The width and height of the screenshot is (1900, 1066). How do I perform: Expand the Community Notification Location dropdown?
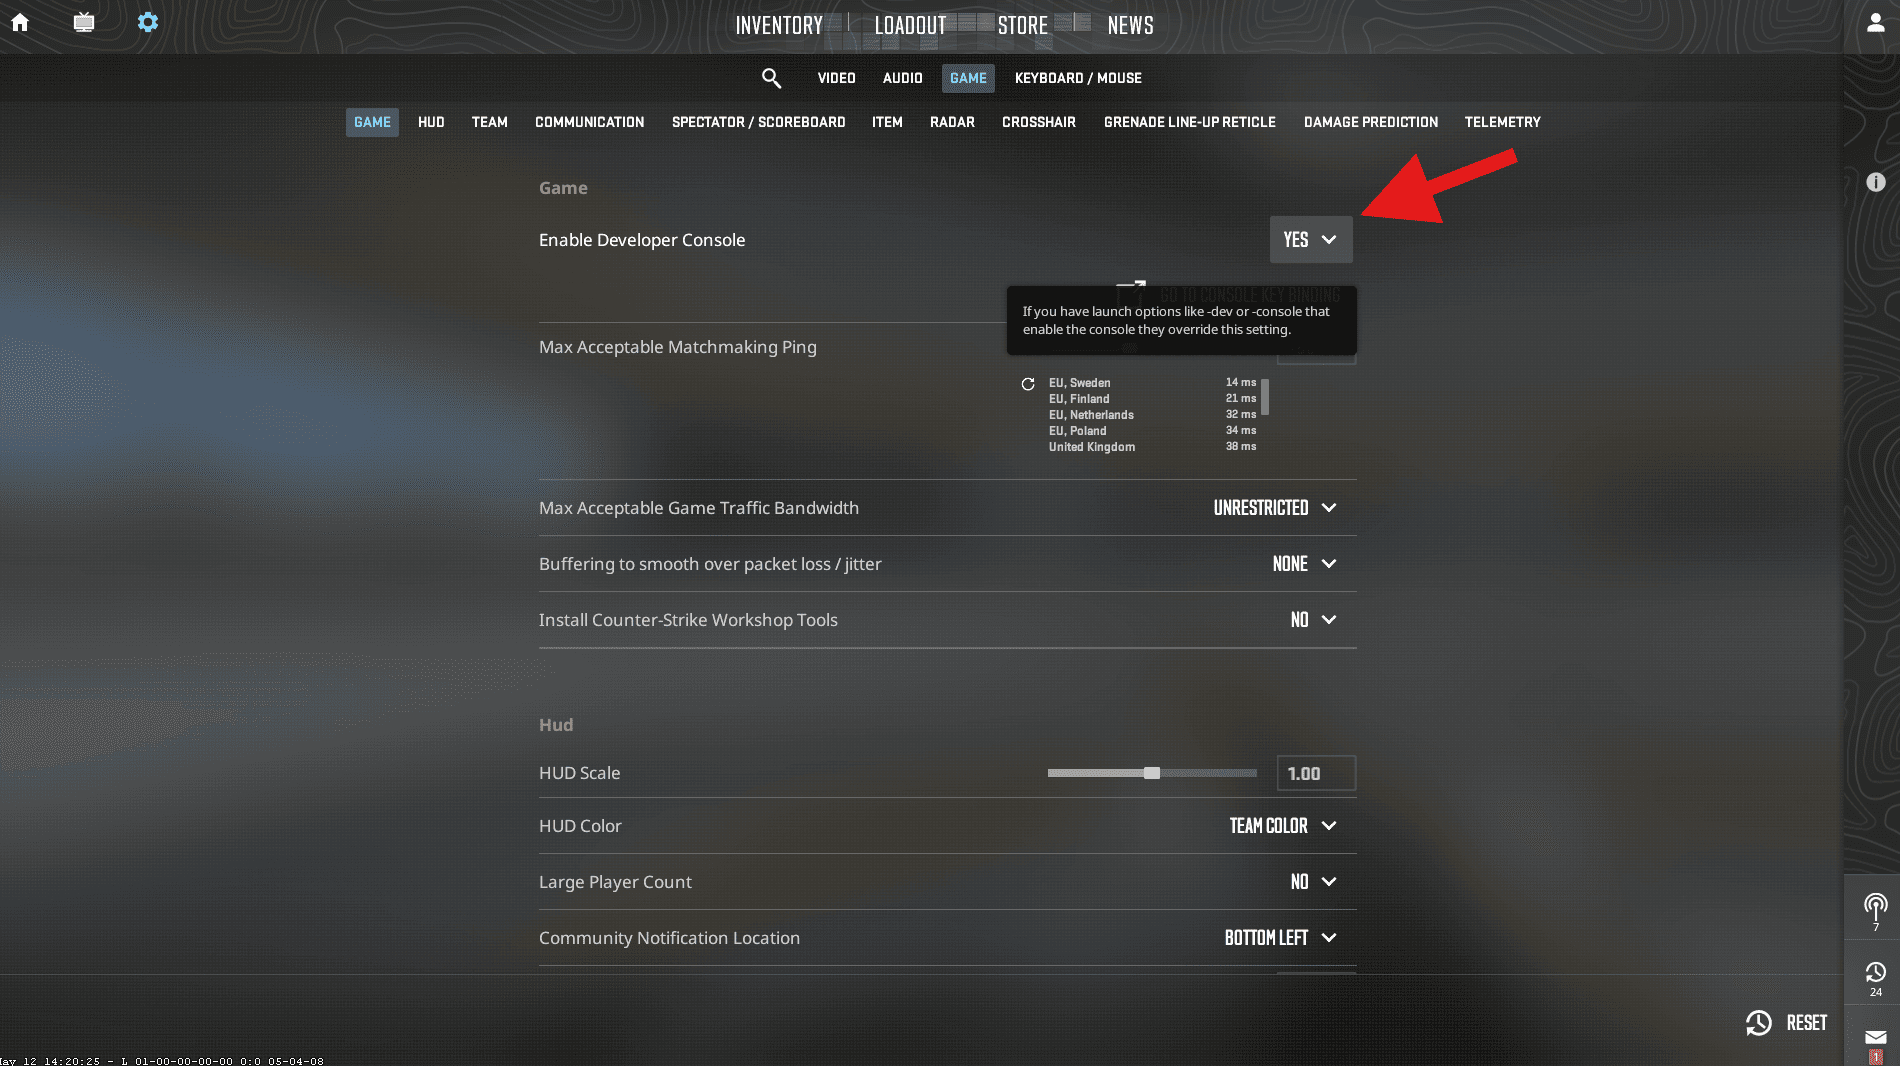click(1280, 938)
